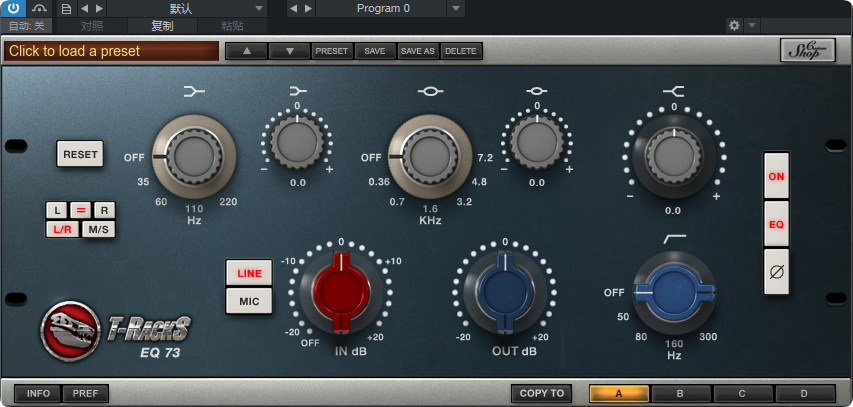Select LINE input mode
Viewport: 853px width, 407px height.
coord(249,273)
